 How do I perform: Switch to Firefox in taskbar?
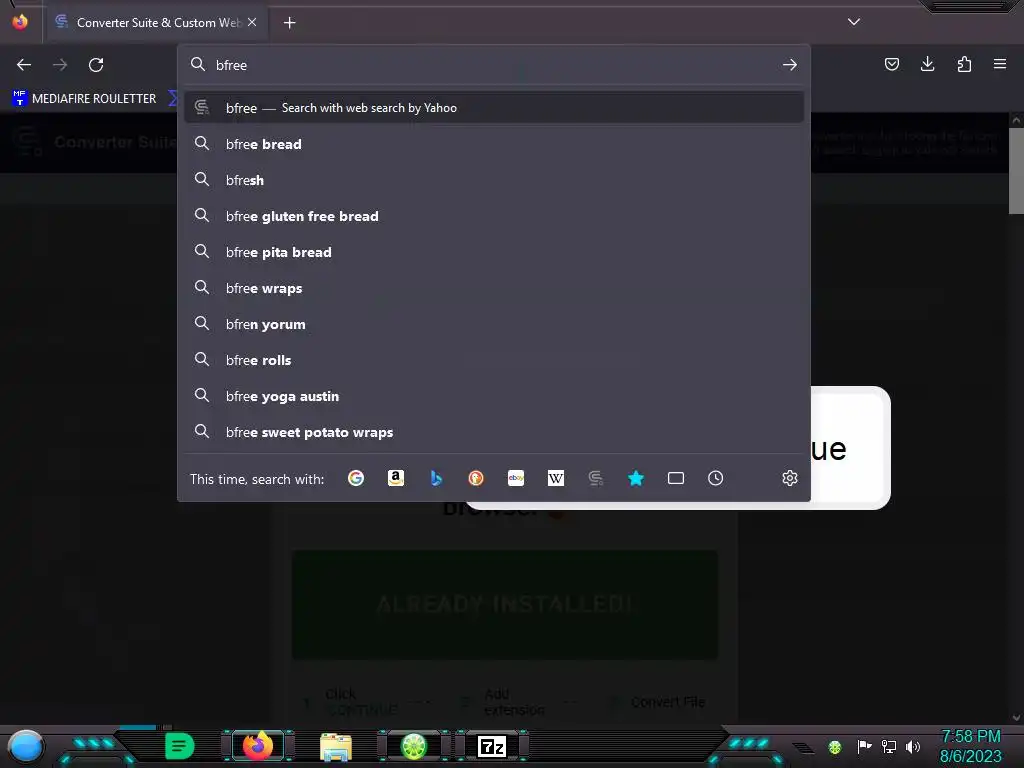click(258, 746)
